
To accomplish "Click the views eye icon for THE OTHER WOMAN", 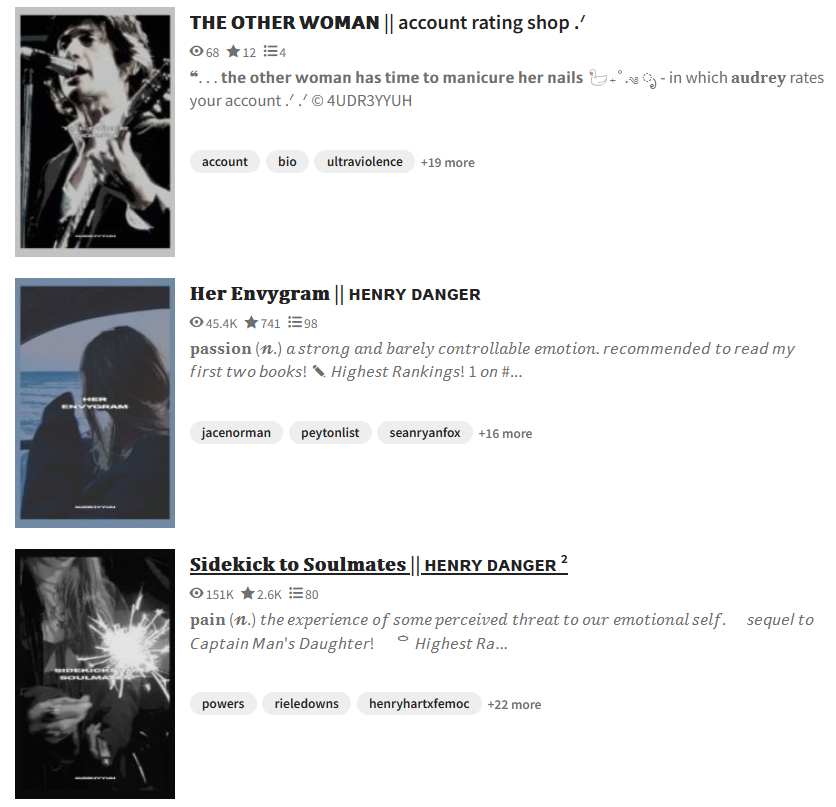I will click(197, 51).
